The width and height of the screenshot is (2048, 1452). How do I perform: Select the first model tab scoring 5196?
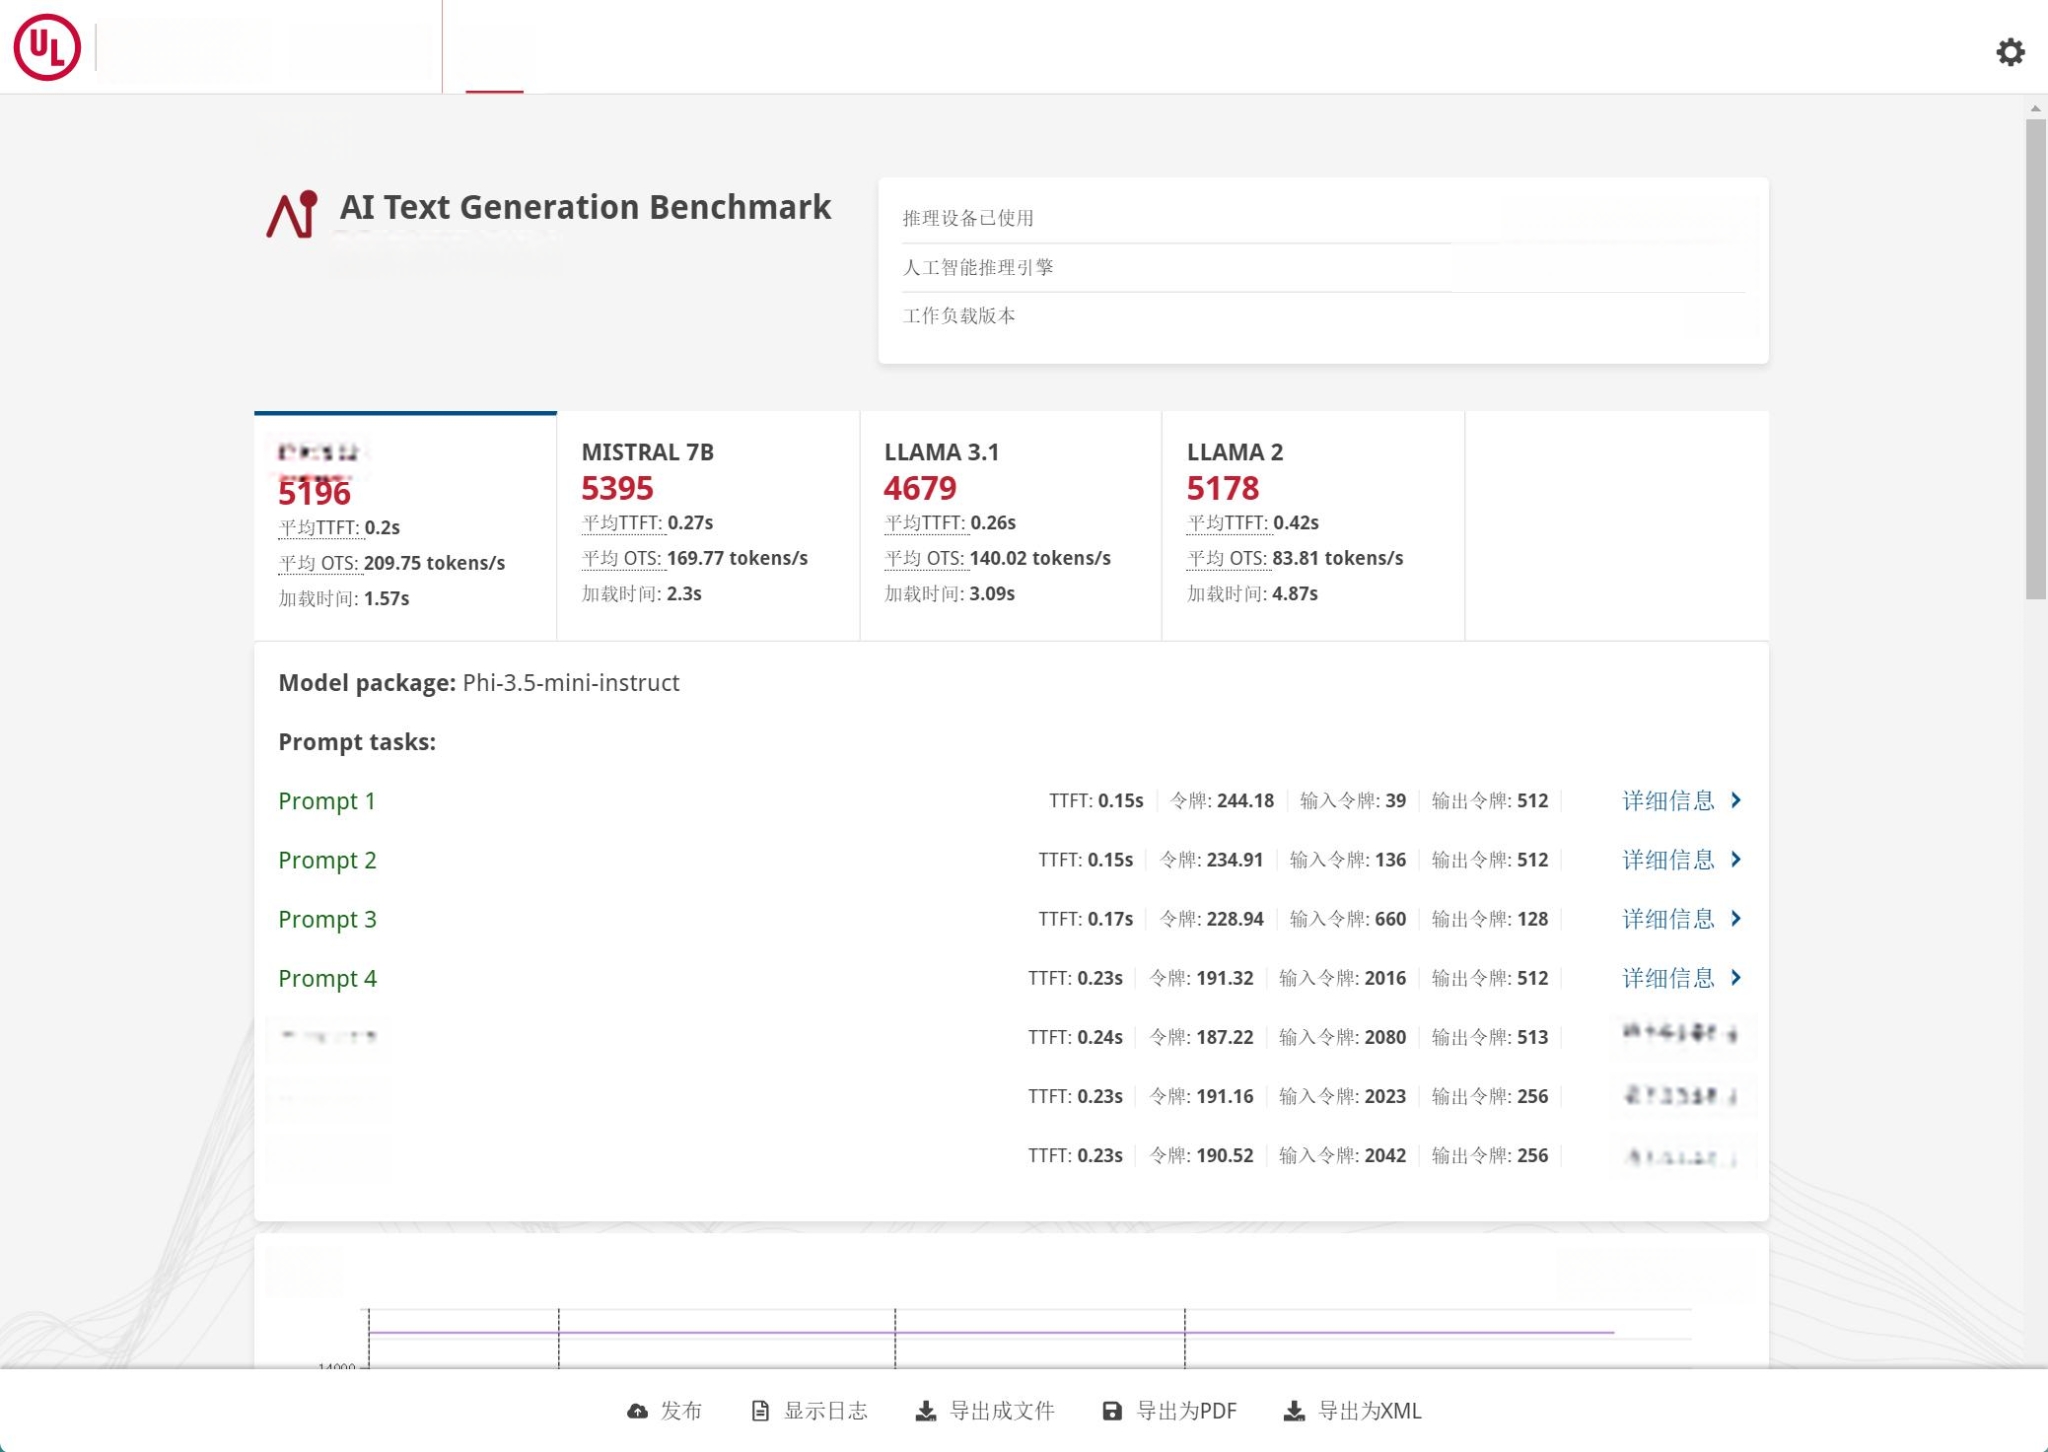point(405,525)
